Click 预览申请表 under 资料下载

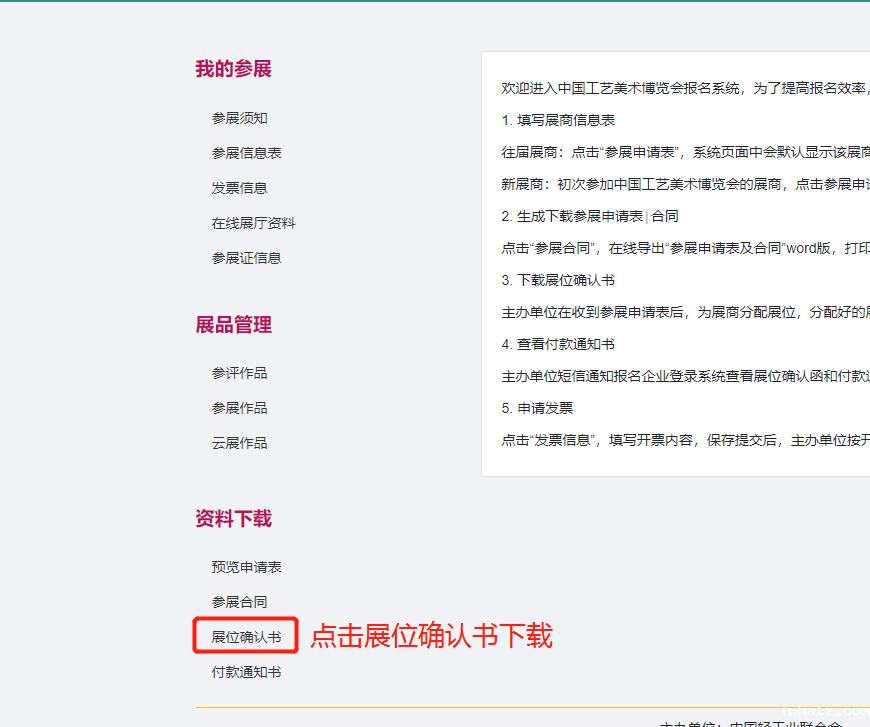point(246,567)
